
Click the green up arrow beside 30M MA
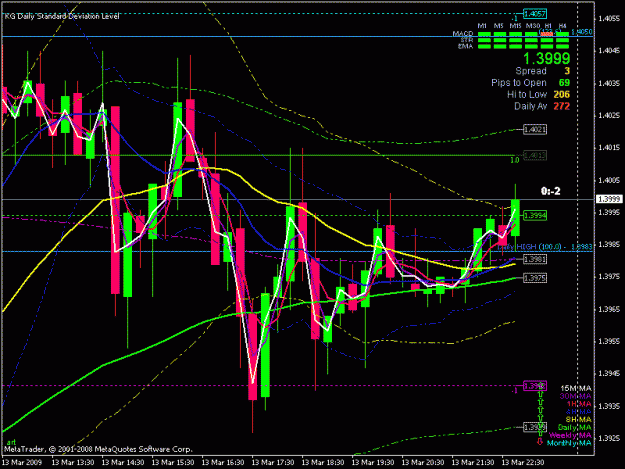click(540, 394)
